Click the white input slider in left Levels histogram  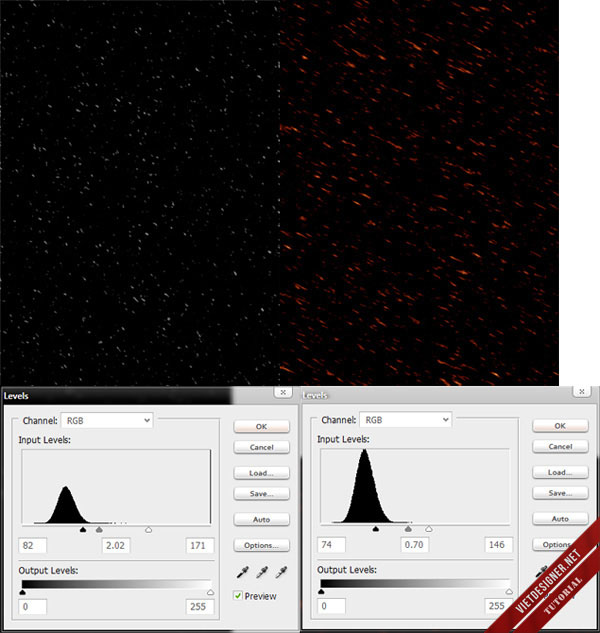(149, 530)
